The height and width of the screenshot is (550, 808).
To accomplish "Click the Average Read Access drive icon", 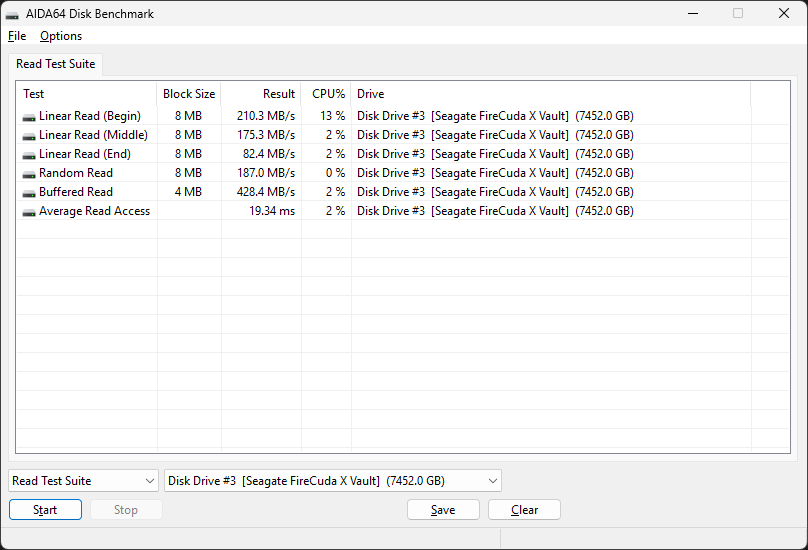I will tap(29, 211).
